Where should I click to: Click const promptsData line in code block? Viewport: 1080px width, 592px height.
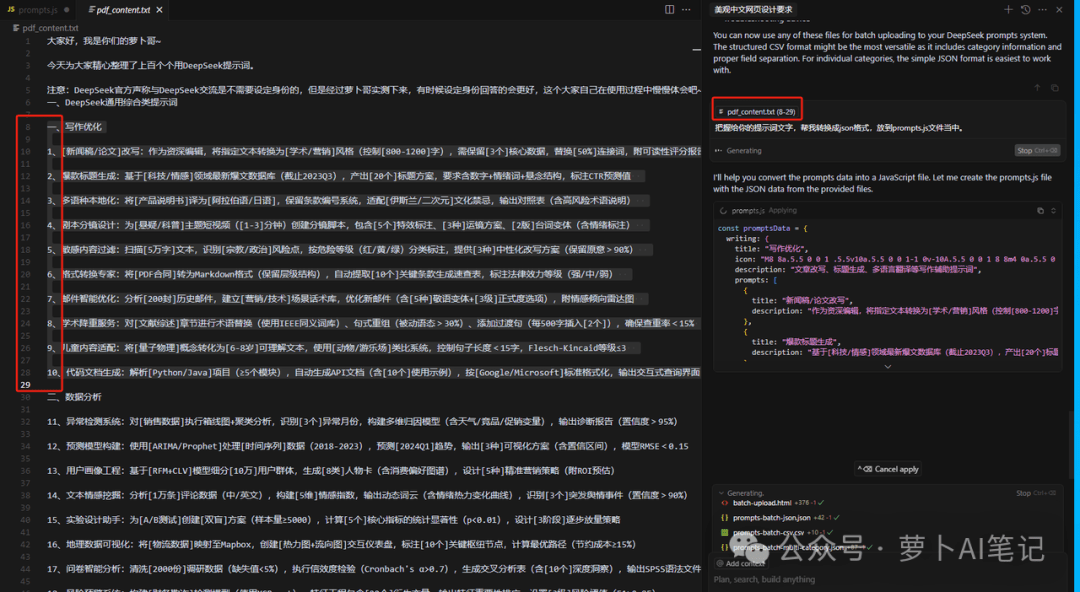[763, 228]
